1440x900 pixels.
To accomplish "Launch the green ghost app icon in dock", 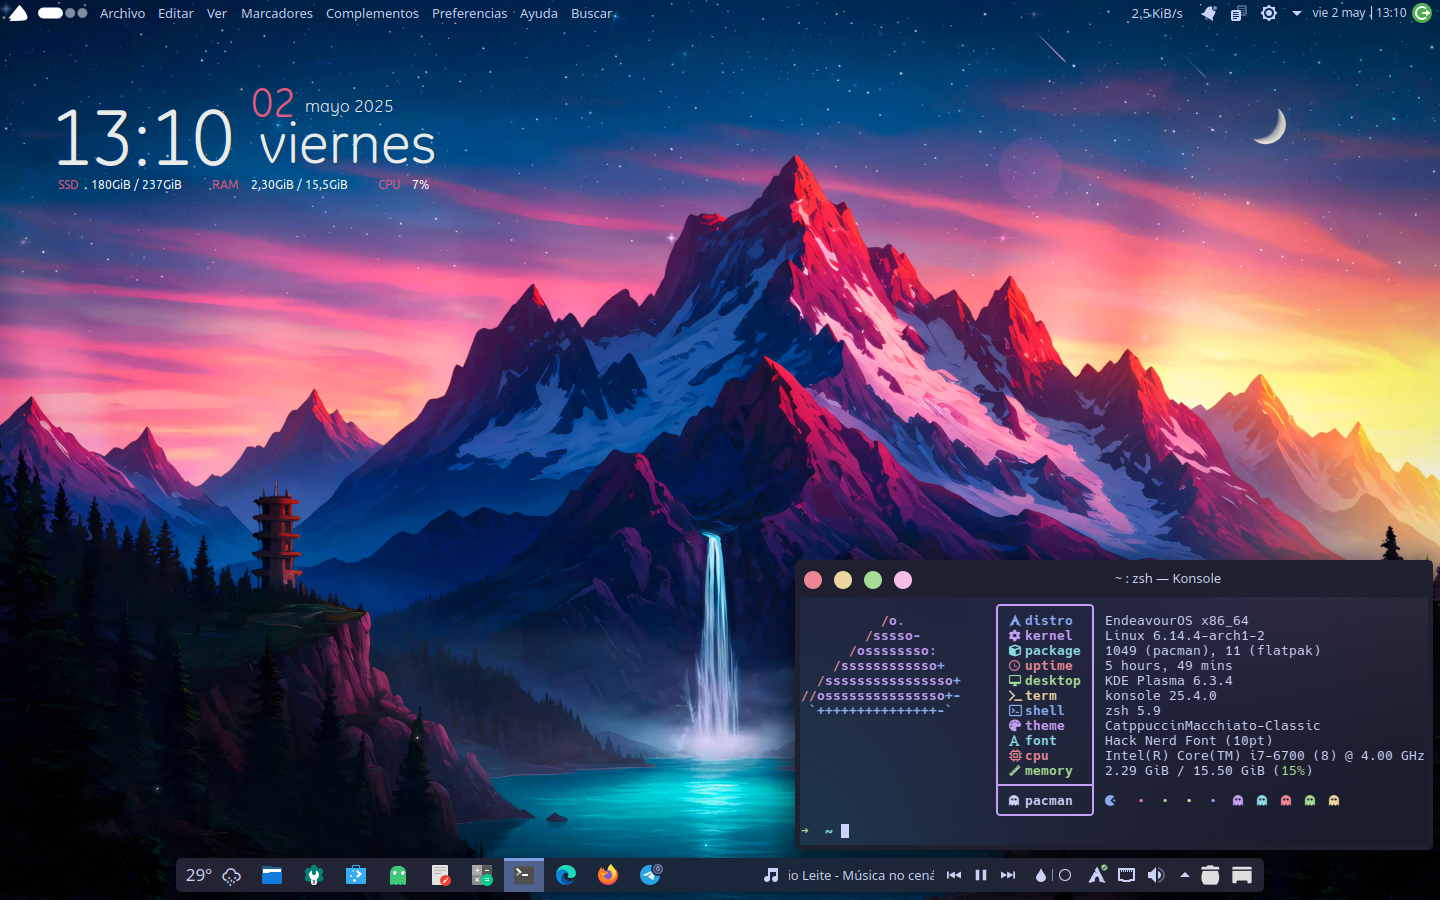I will pos(398,875).
